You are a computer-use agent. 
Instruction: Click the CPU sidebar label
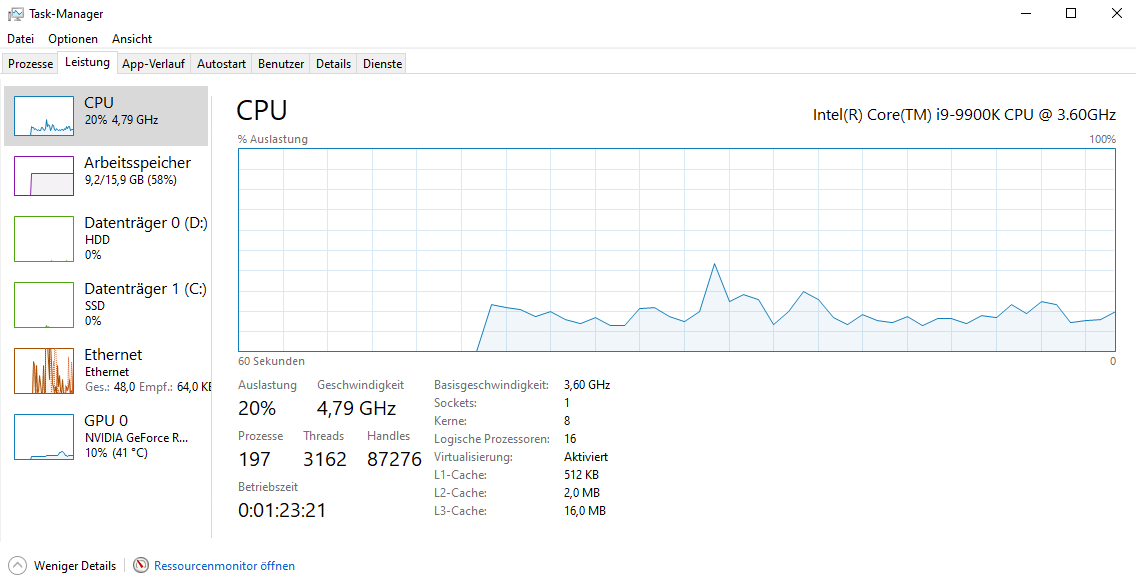coord(99,103)
